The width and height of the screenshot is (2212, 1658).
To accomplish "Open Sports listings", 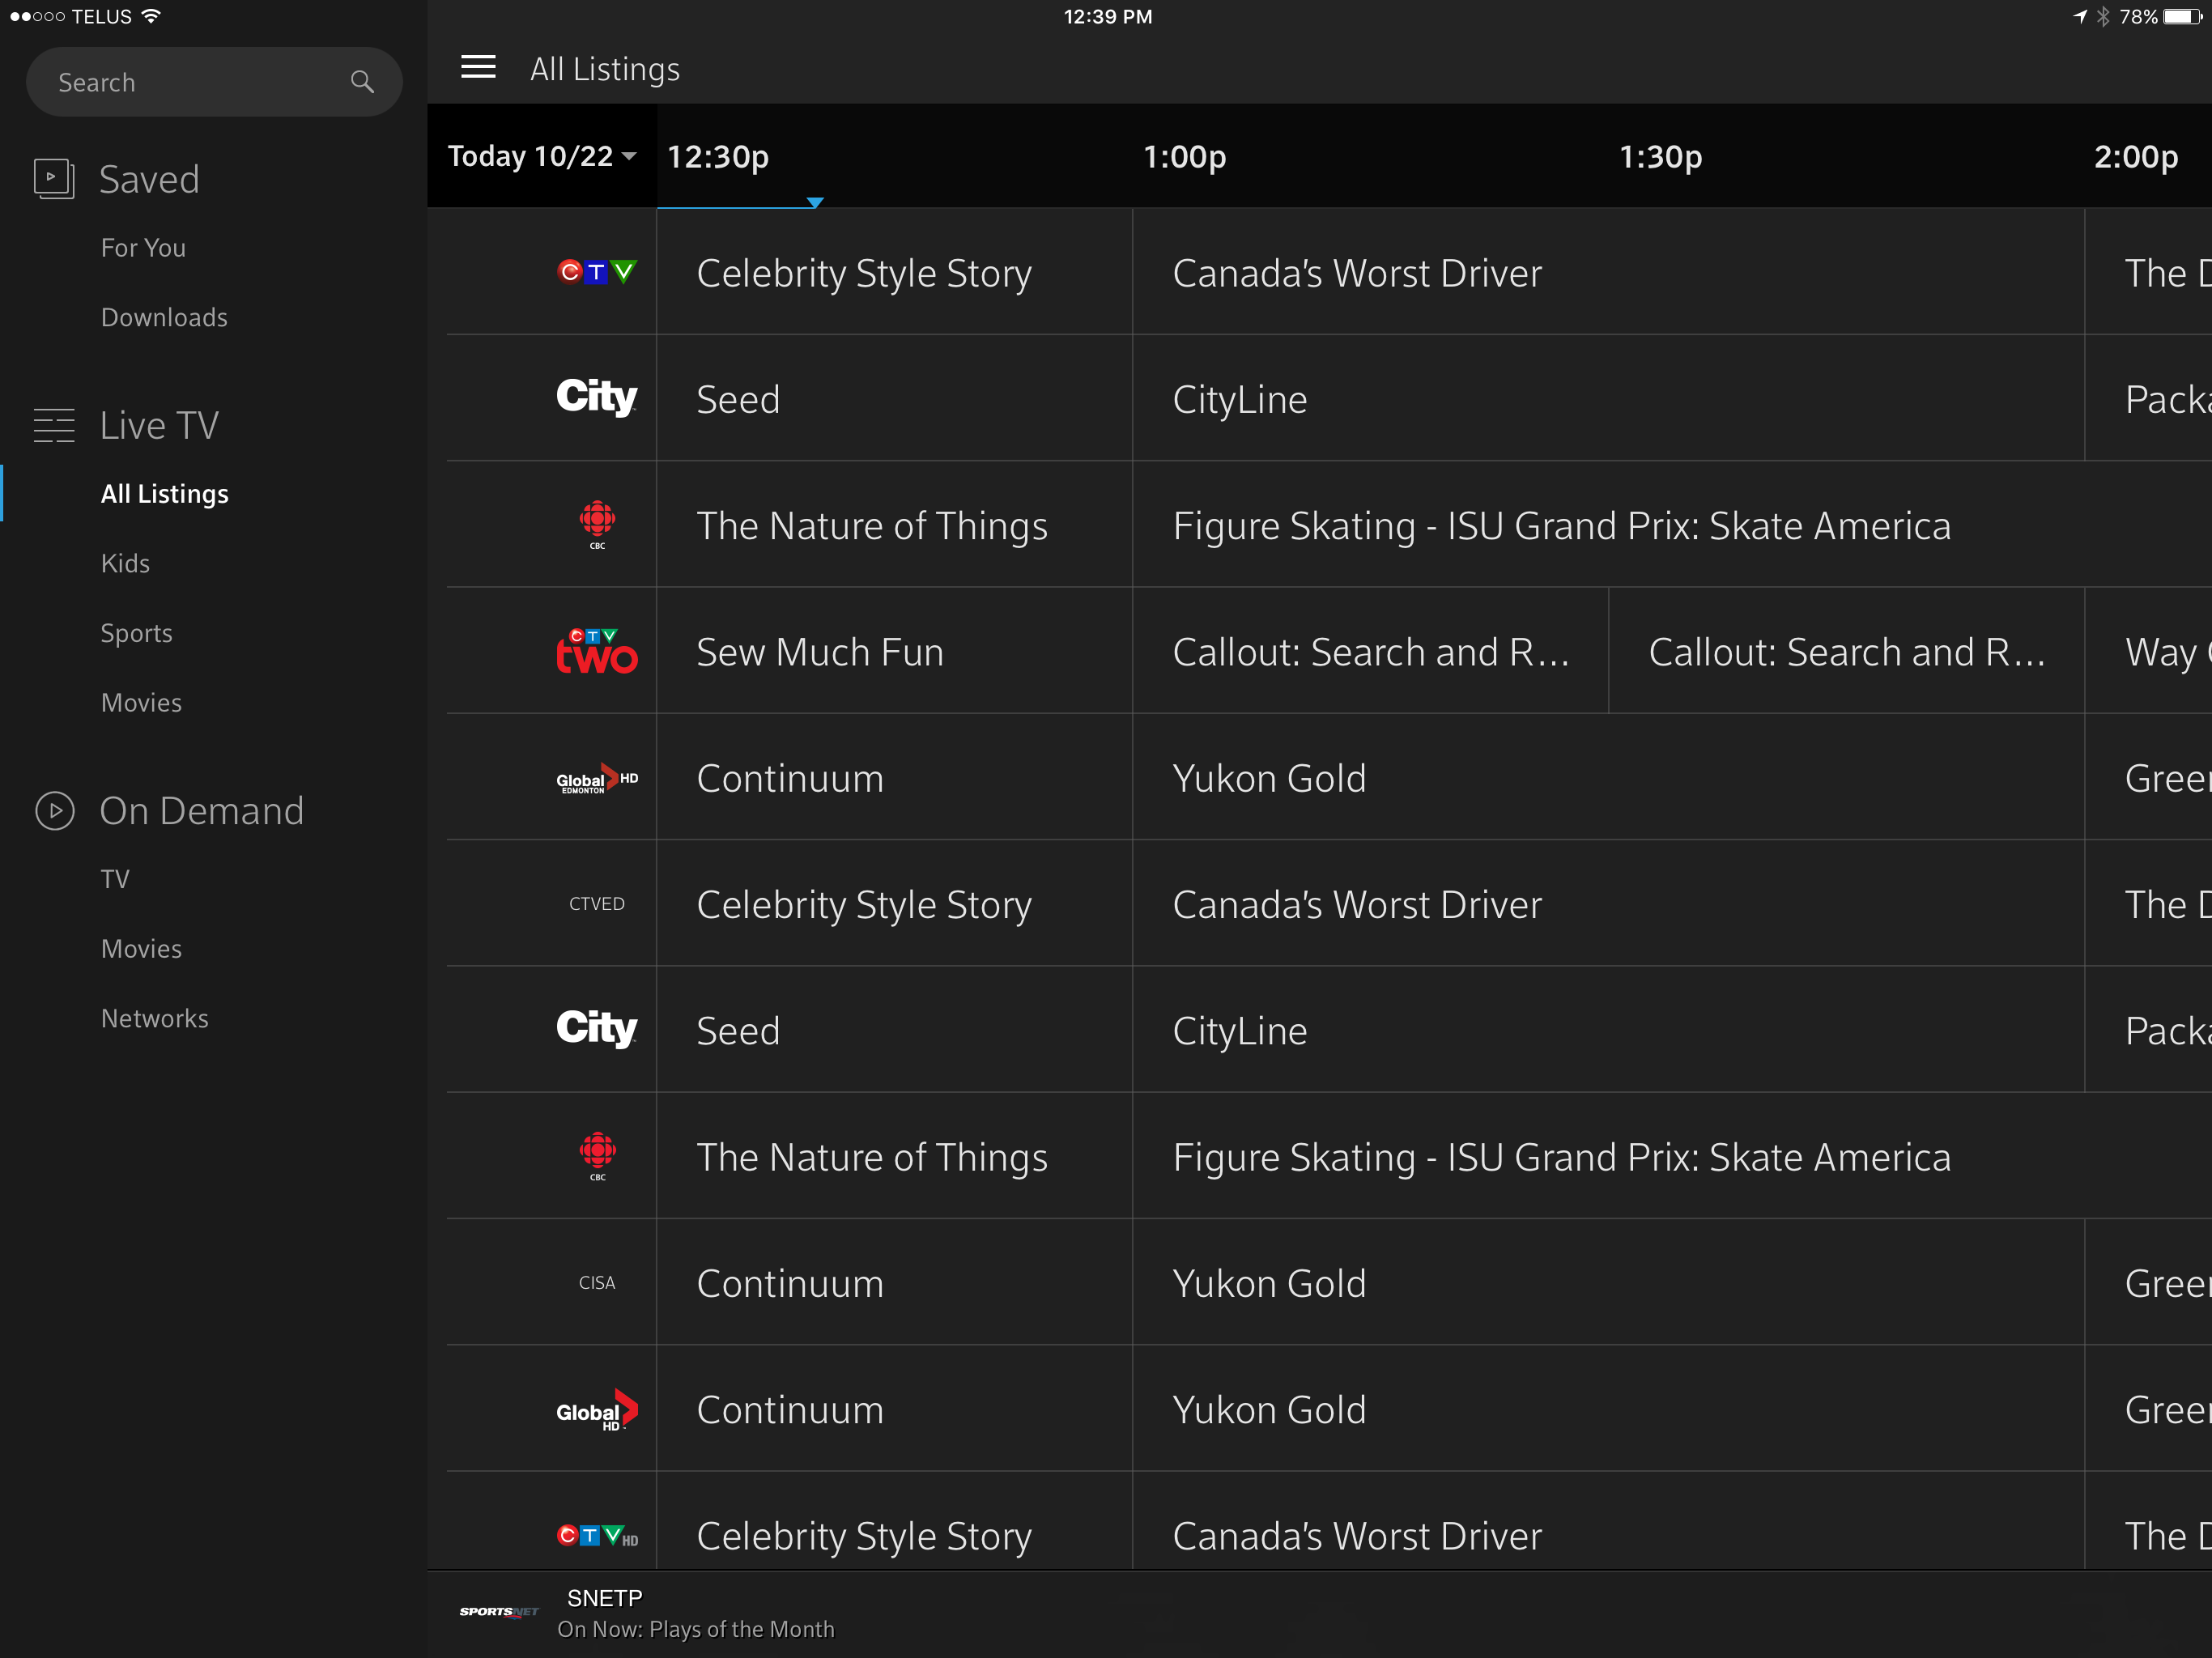I will click(x=136, y=633).
